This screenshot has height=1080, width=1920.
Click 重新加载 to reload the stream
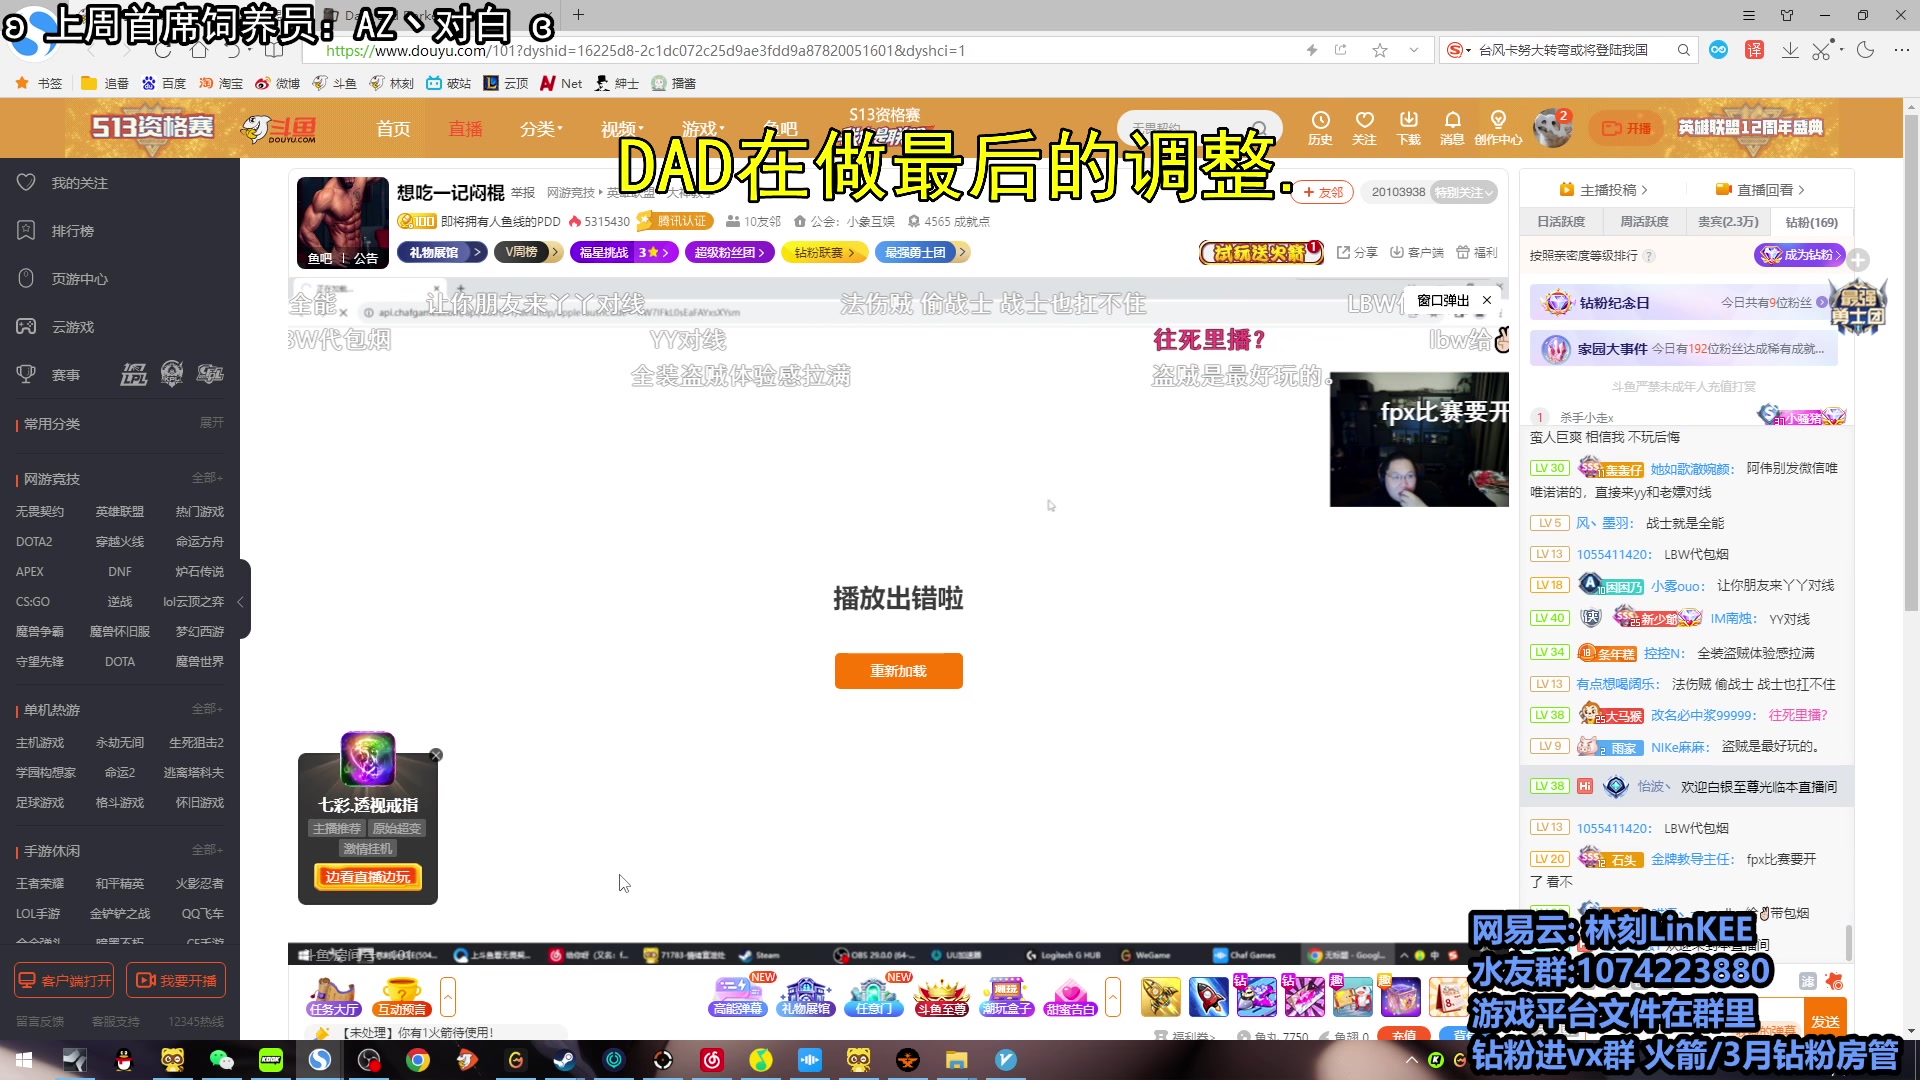pos(898,671)
